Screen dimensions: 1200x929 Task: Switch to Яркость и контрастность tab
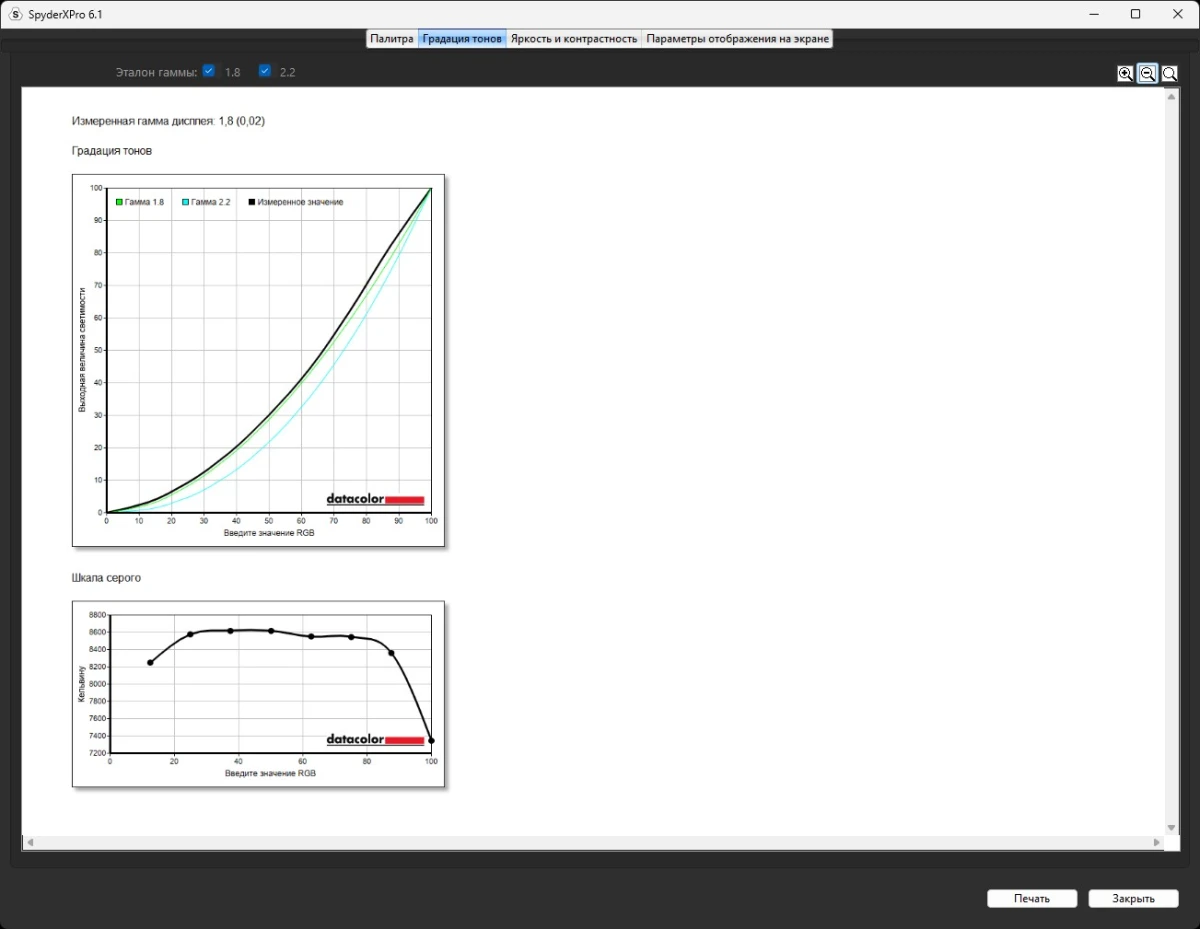click(x=573, y=39)
